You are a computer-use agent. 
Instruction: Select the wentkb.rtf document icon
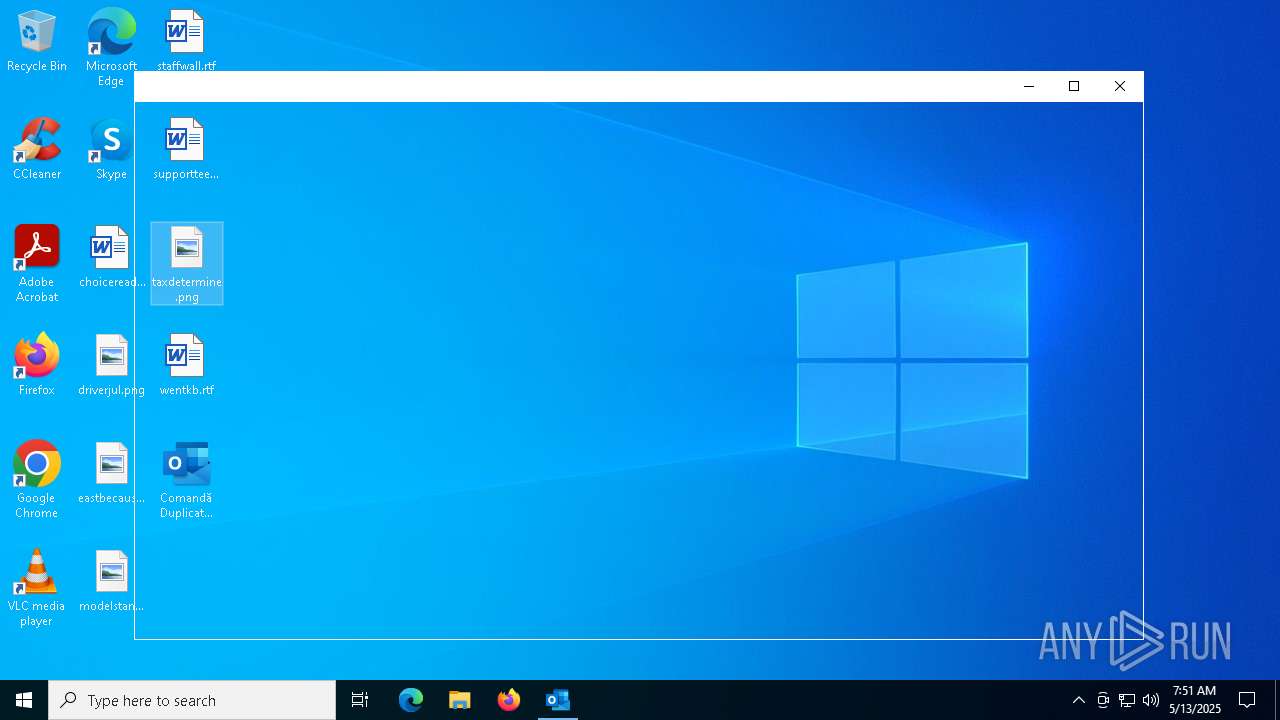[186, 366]
